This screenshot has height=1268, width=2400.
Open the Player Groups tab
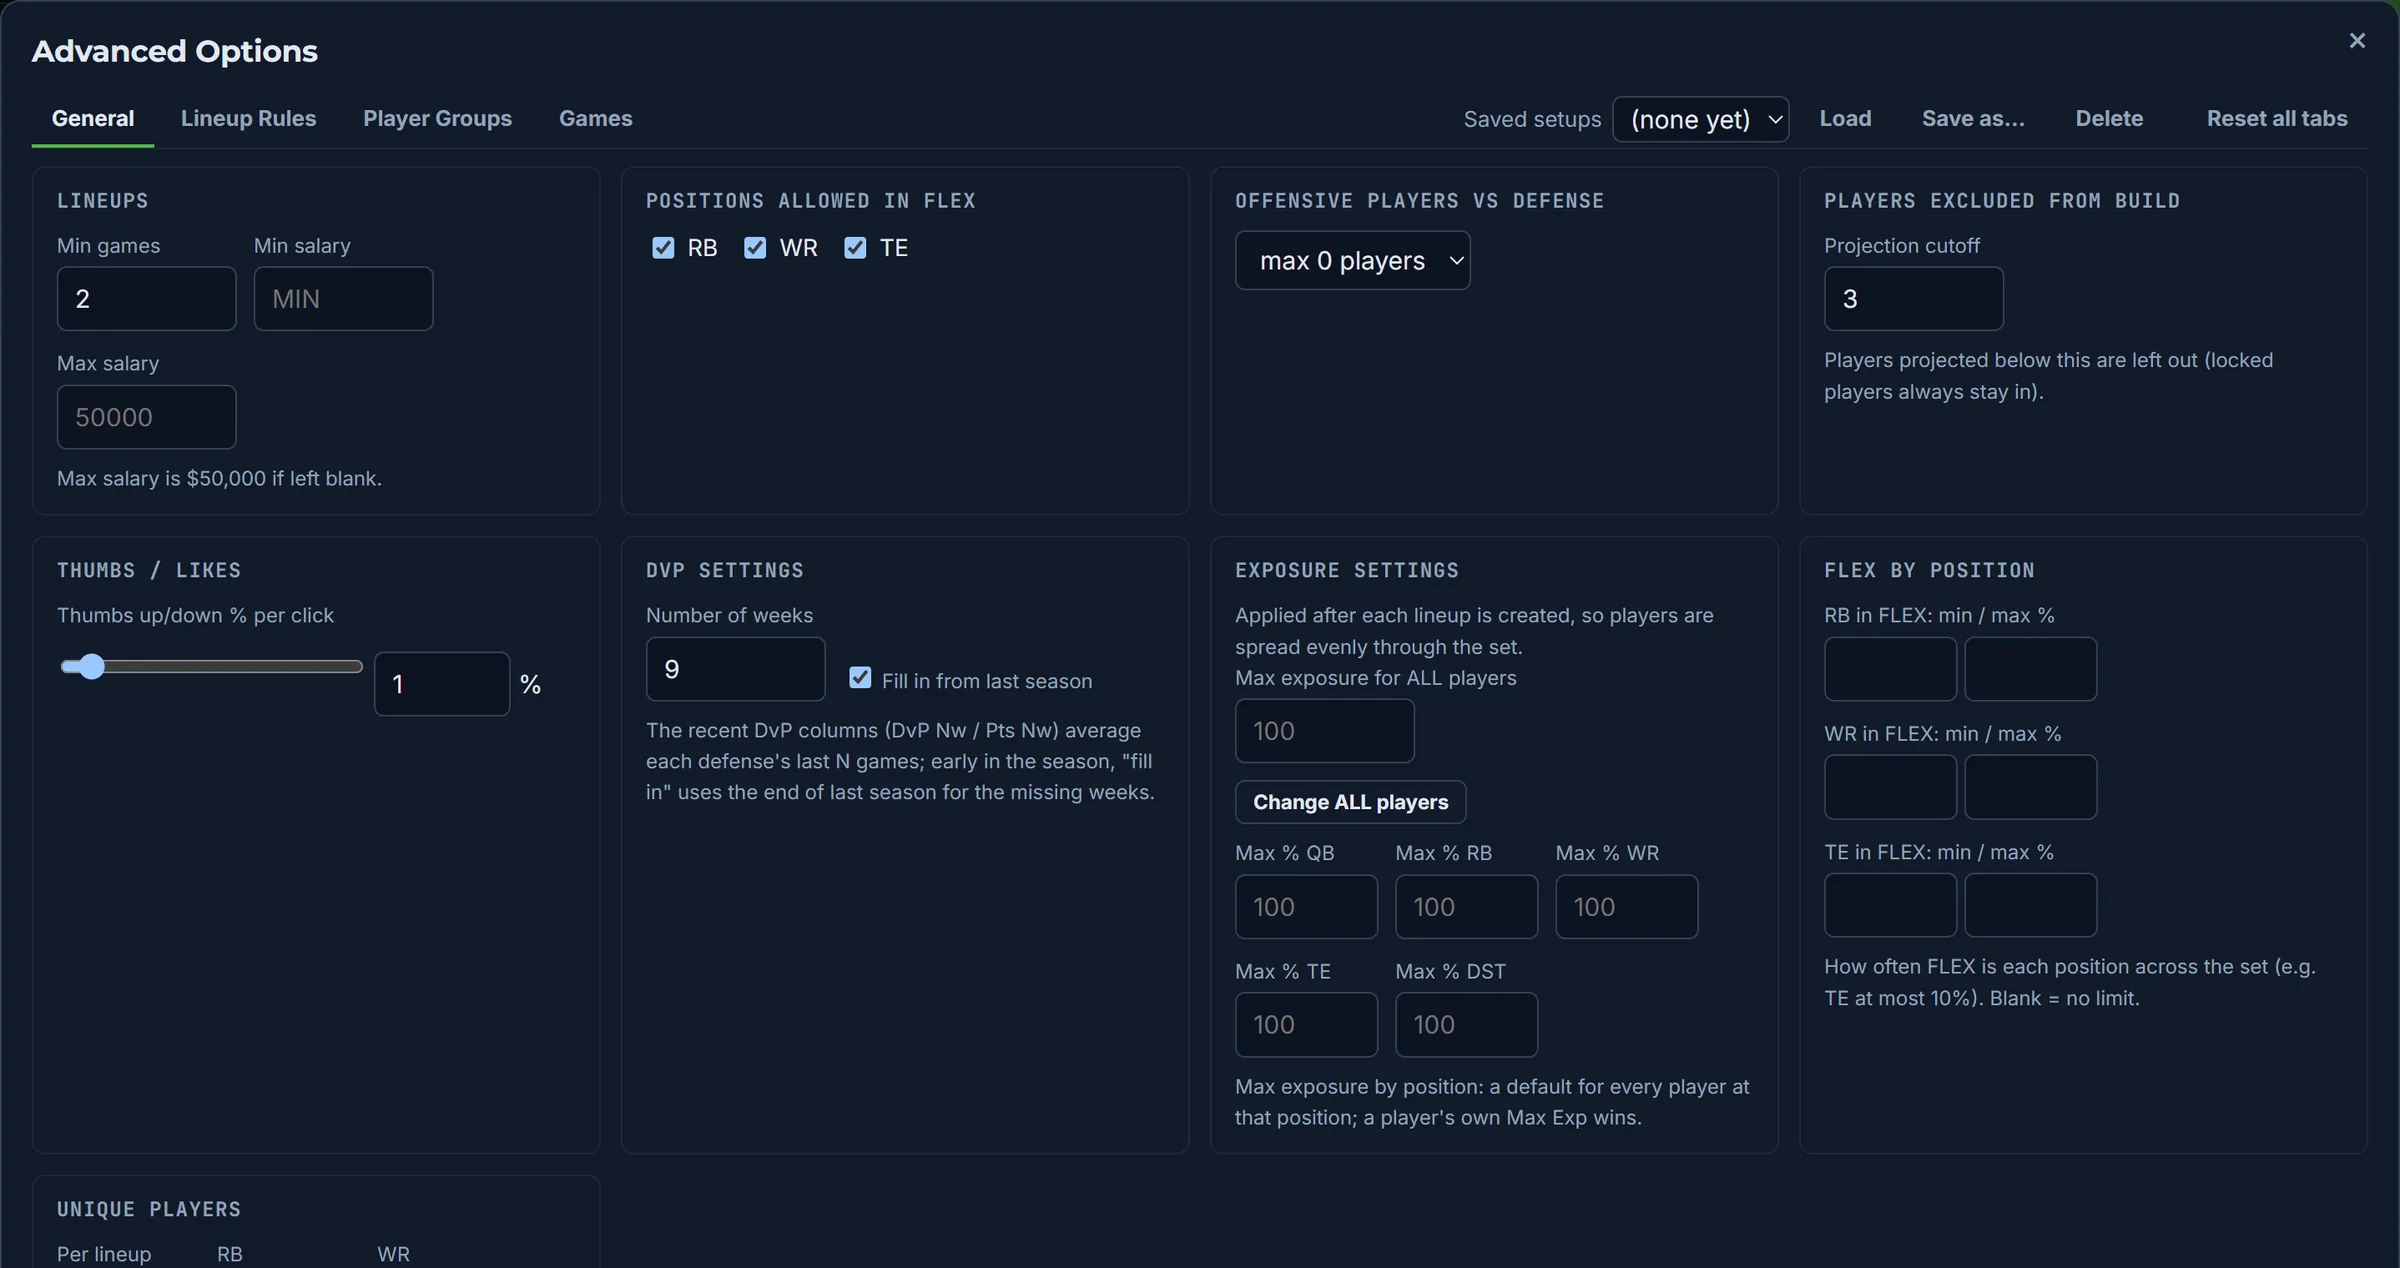tap(437, 118)
